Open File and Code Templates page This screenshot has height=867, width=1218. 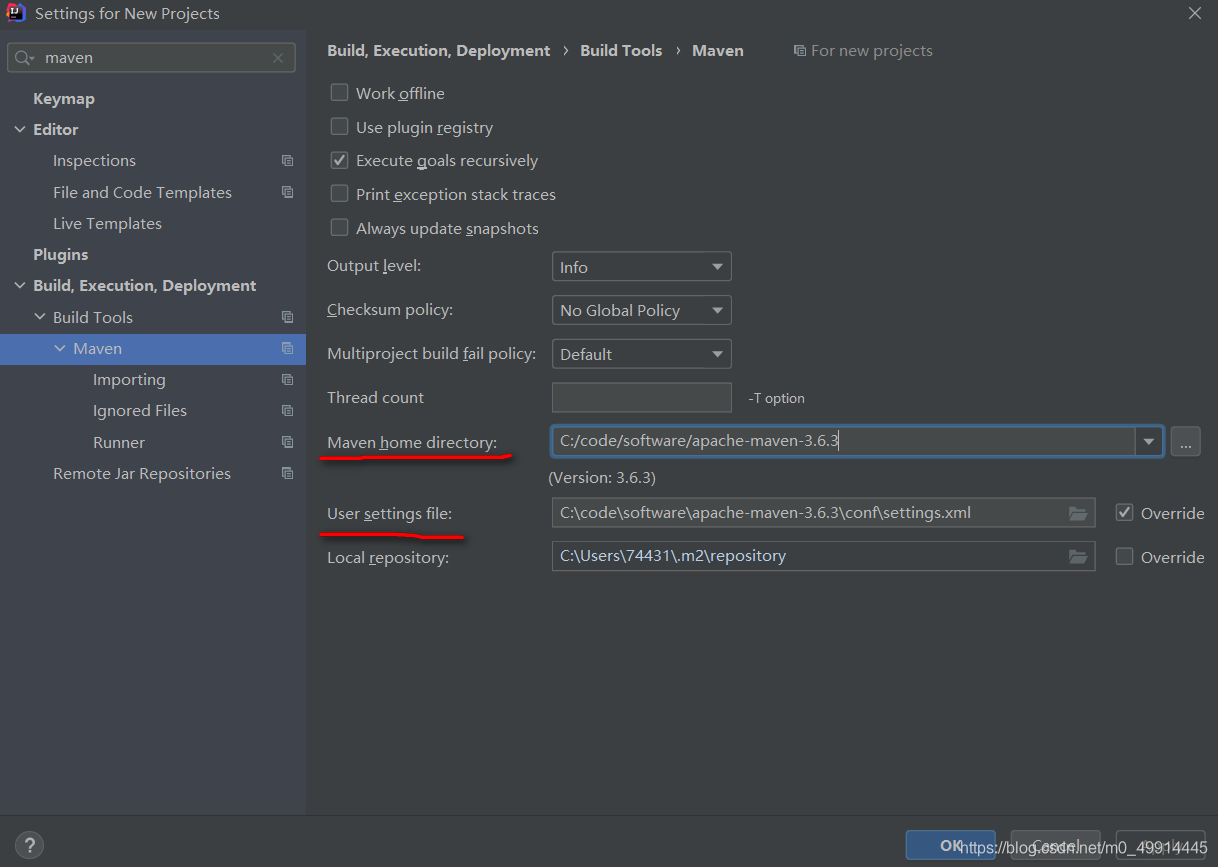(142, 192)
